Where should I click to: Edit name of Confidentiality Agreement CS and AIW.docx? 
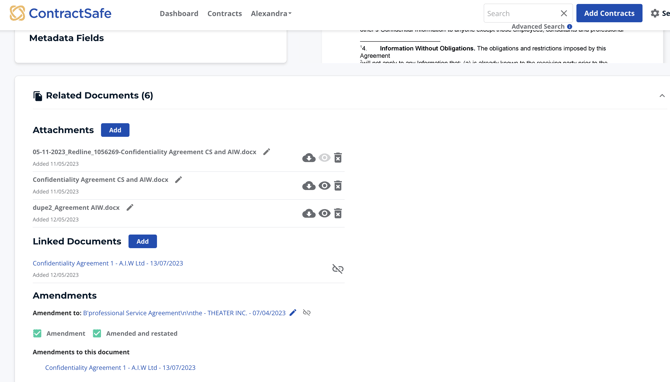[179, 179]
